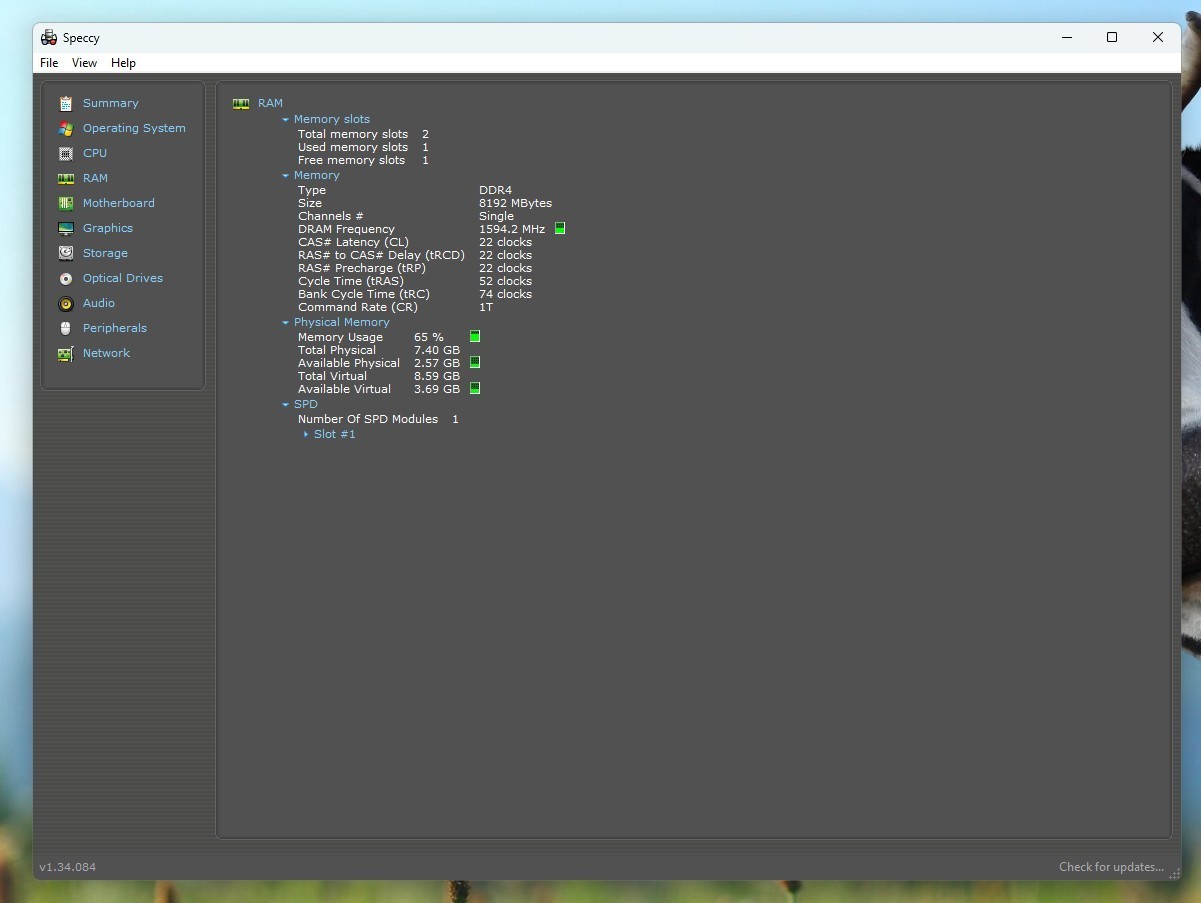1201x903 pixels.
Task: Collapse the Memory slots section
Action: click(285, 119)
